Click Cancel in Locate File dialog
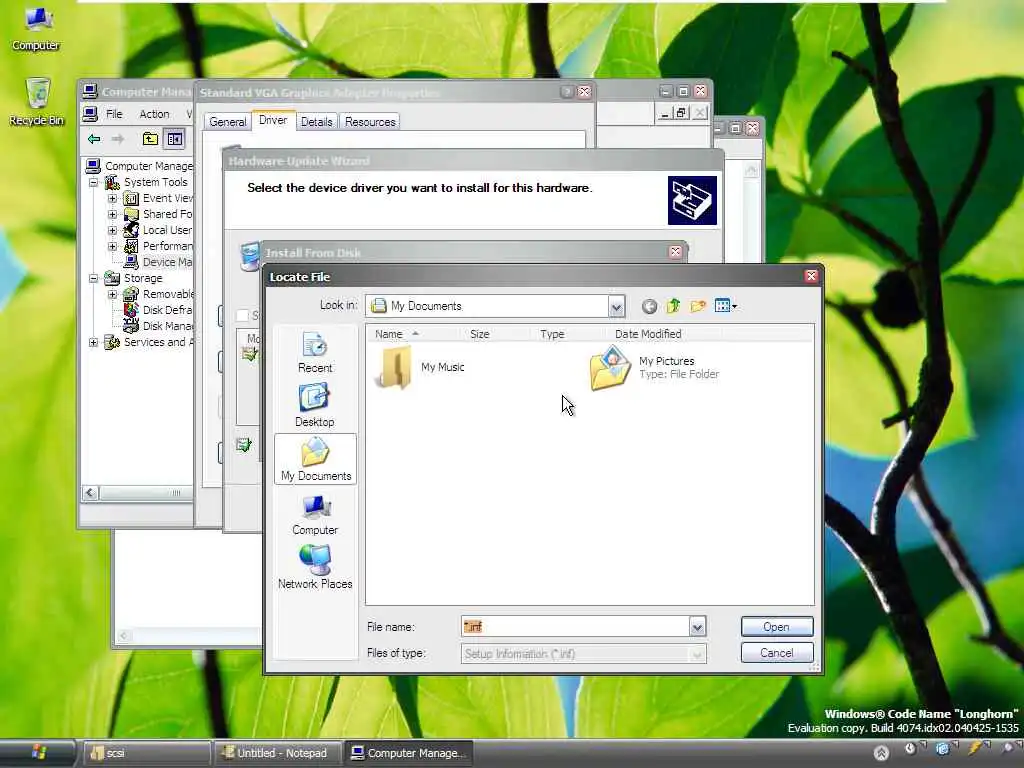 coord(776,653)
